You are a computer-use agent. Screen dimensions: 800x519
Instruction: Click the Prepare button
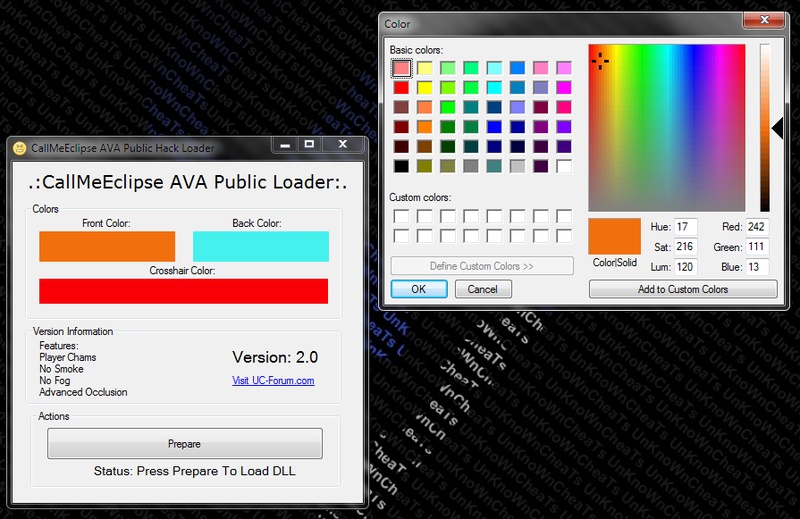click(x=185, y=443)
